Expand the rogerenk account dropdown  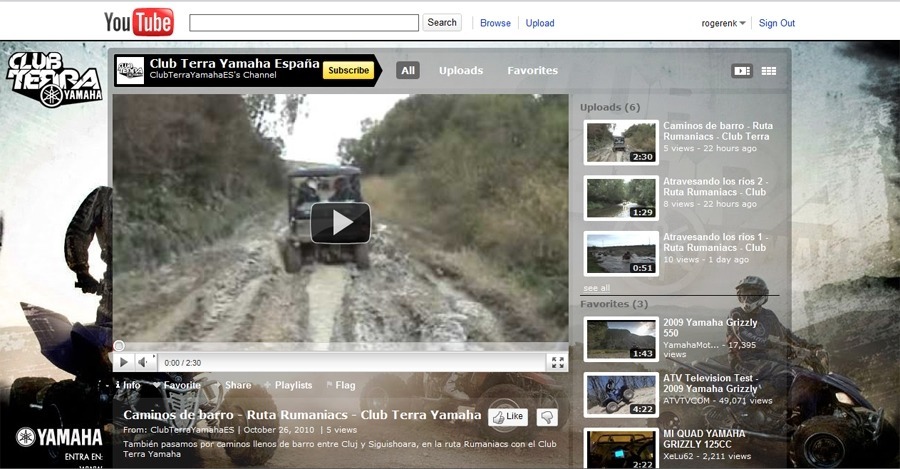point(723,23)
